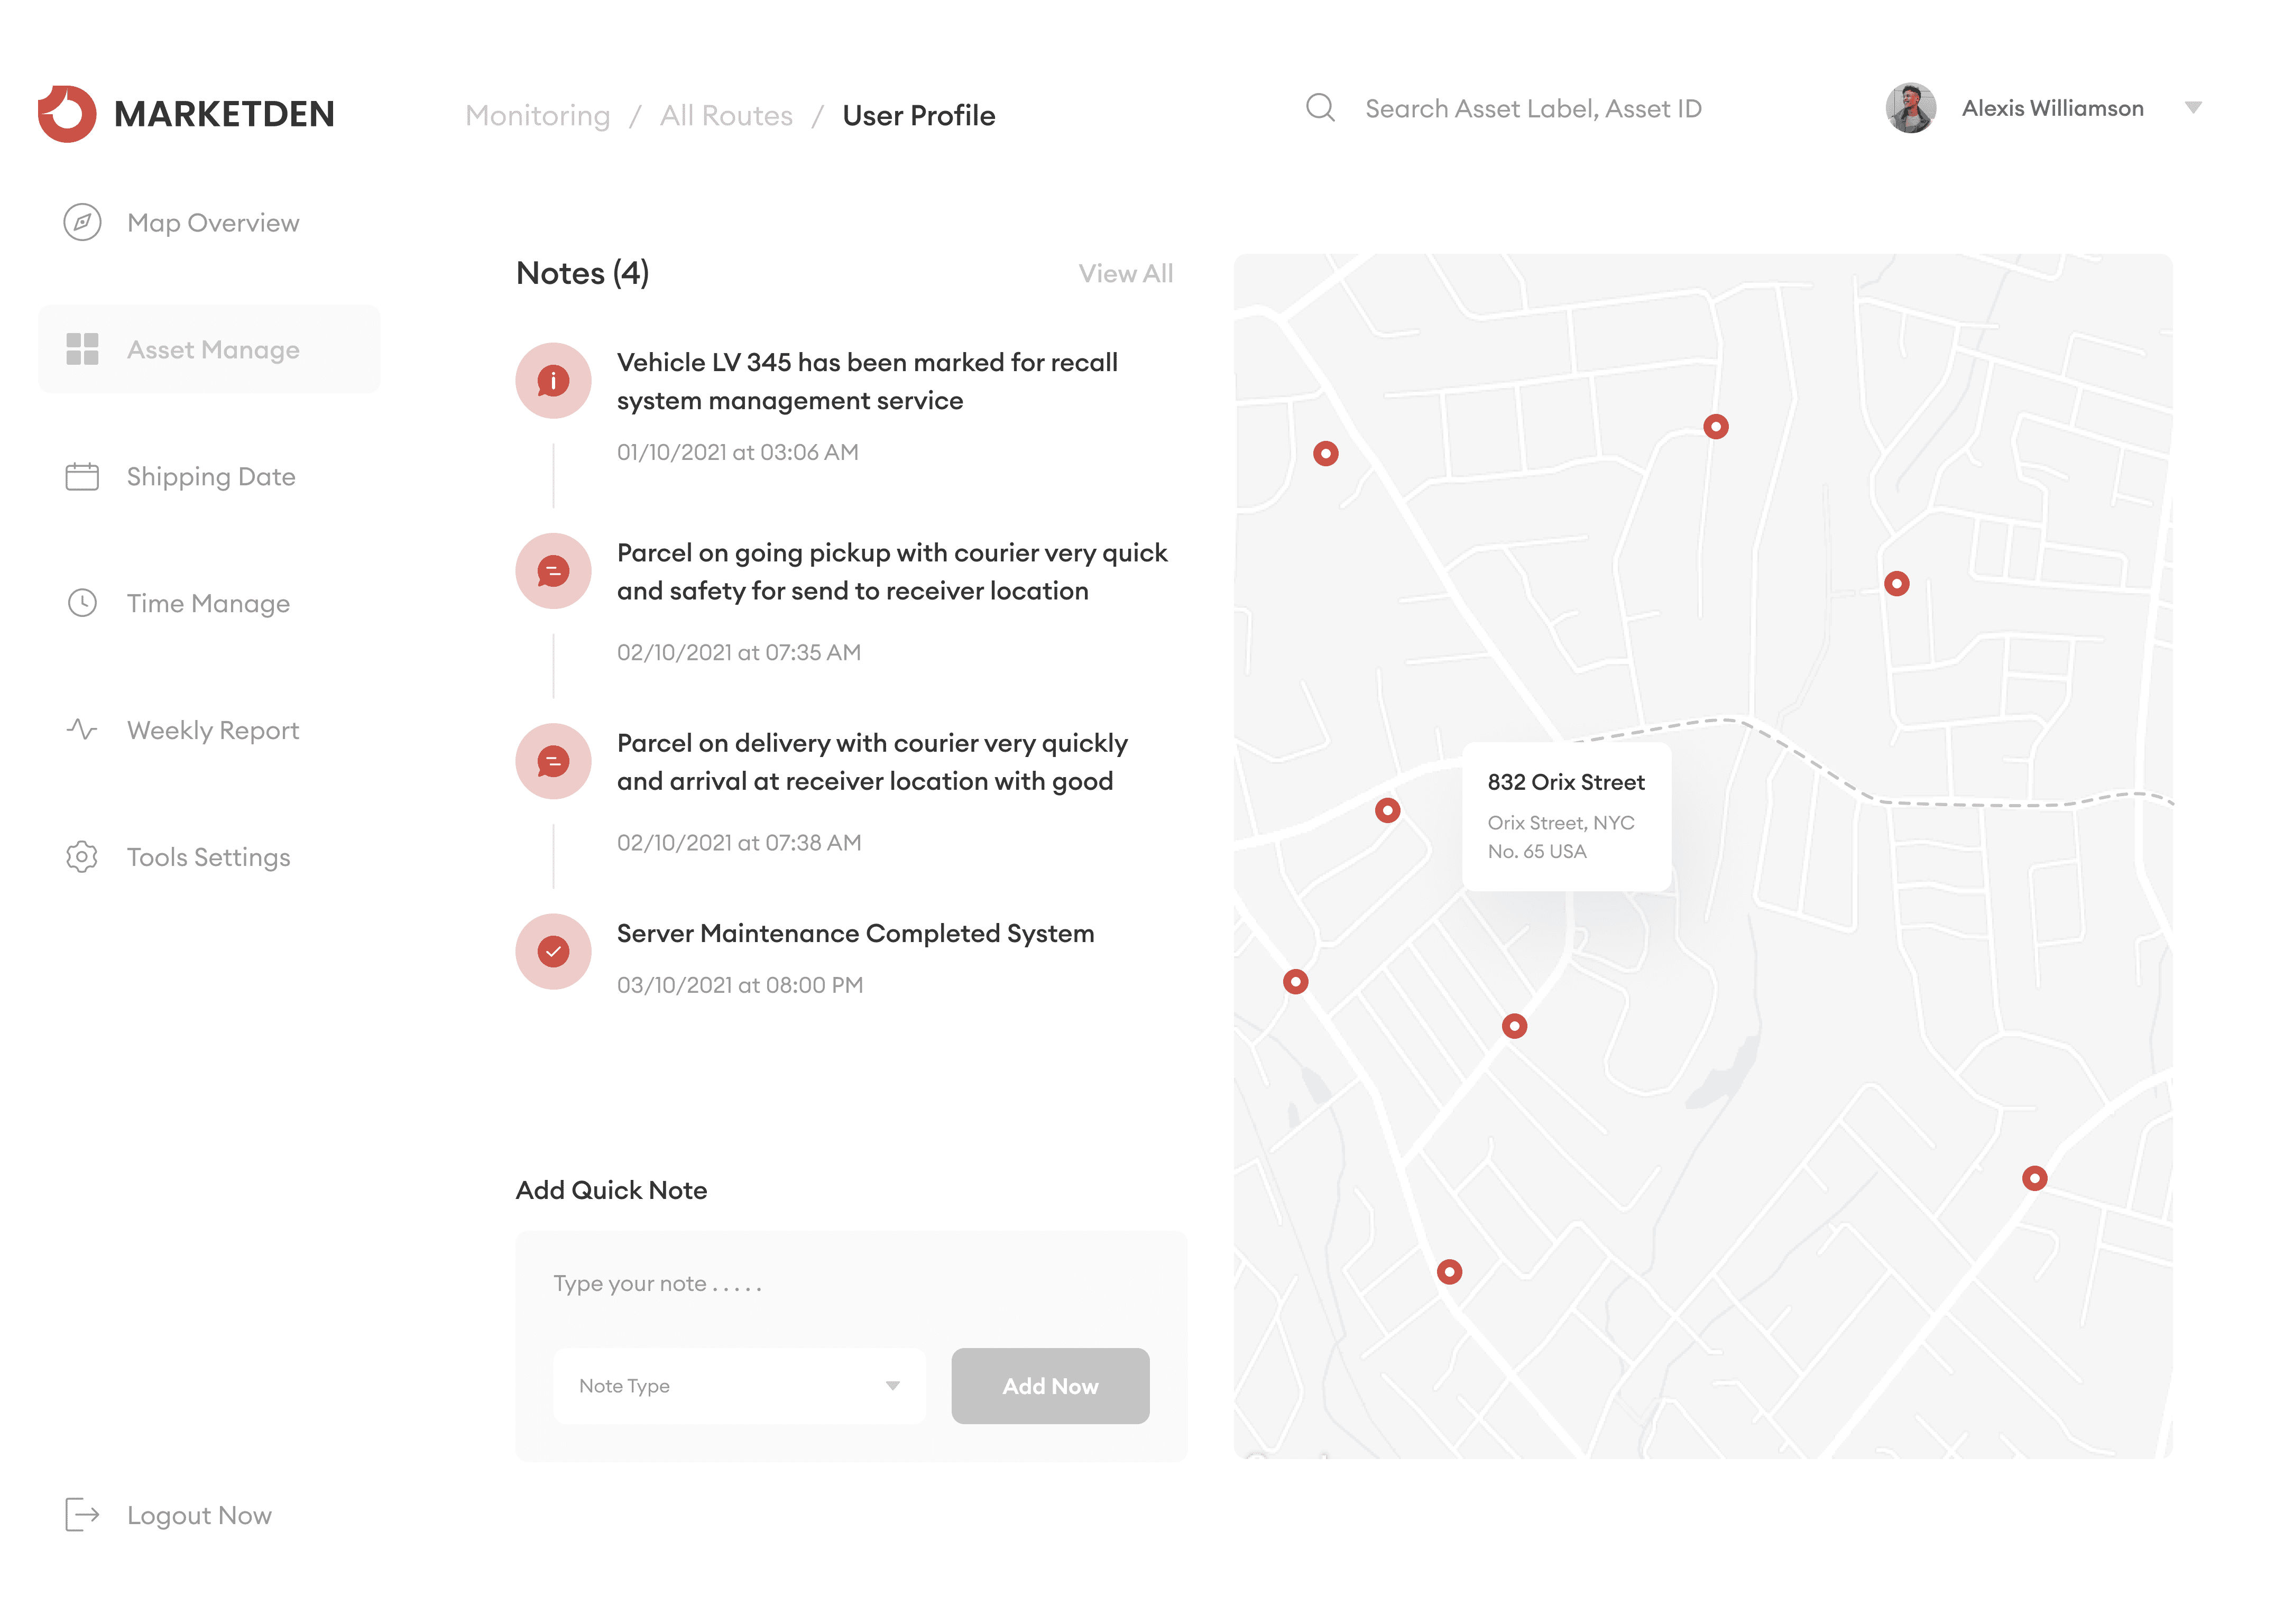The height and width of the screenshot is (1624, 2284).
Task: Click the Time Manage clock icon
Action: (82, 603)
